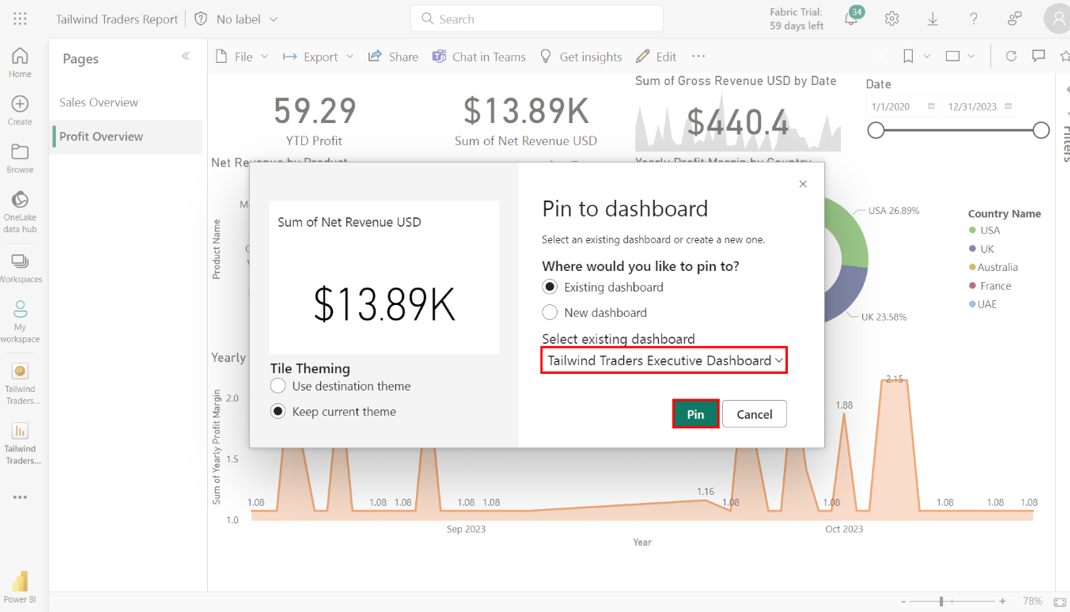Choose Use destination theme option
The image size is (1070, 612).
tap(278, 386)
